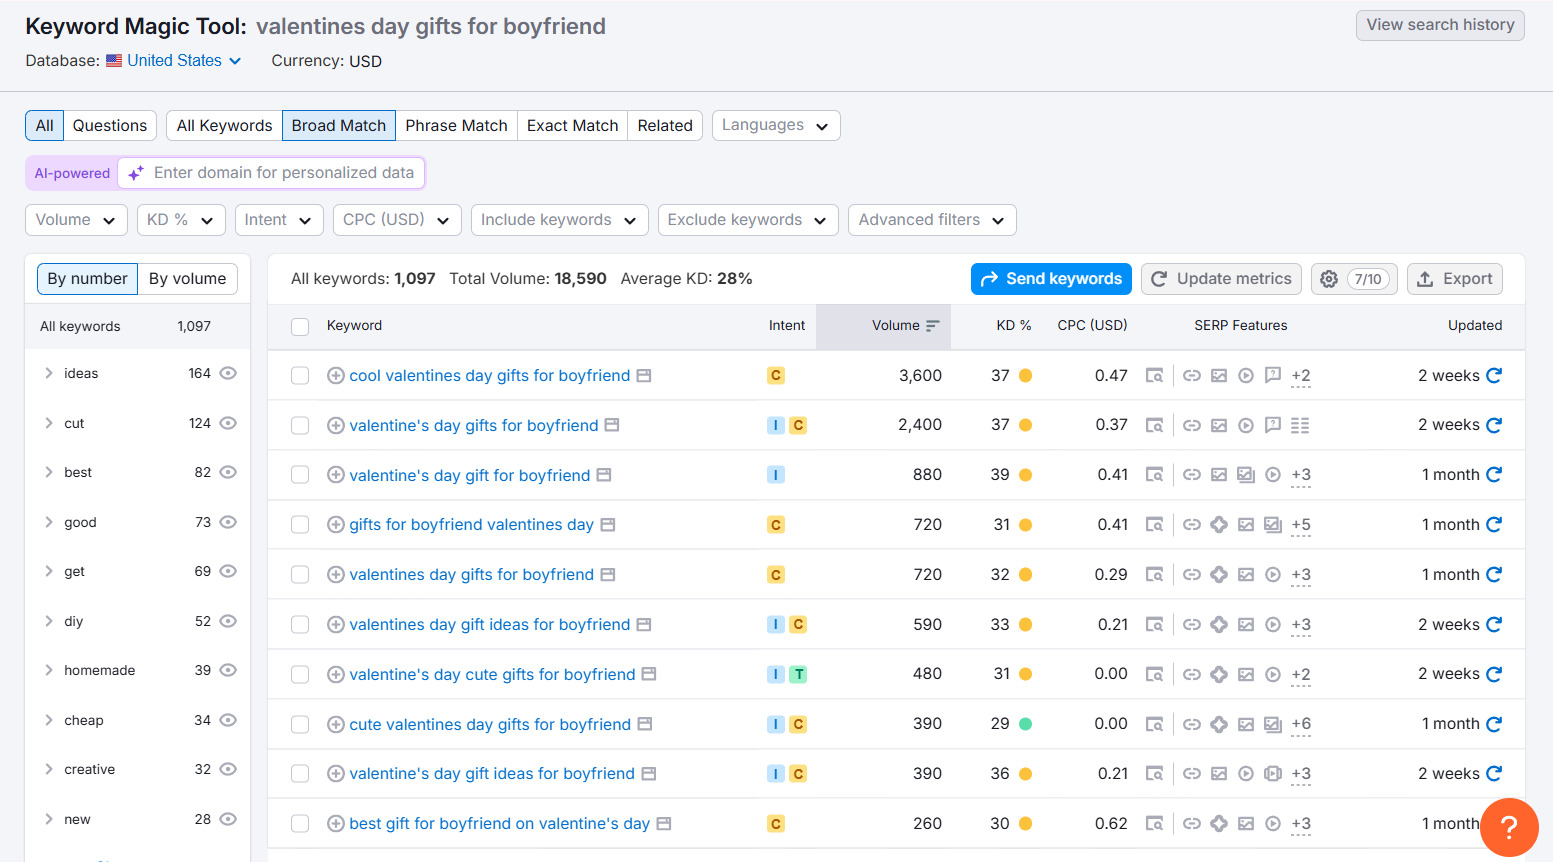Click the Send keywords button

(1051, 279)
